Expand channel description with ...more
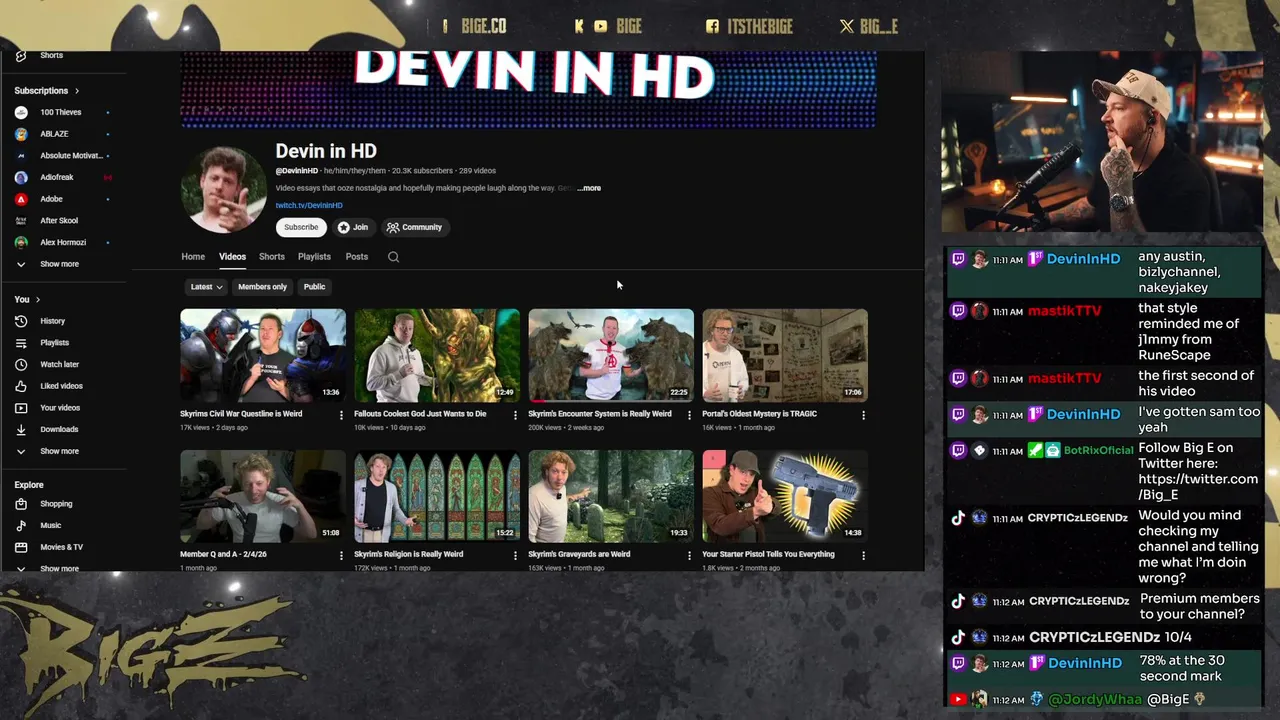 [589, 188]
